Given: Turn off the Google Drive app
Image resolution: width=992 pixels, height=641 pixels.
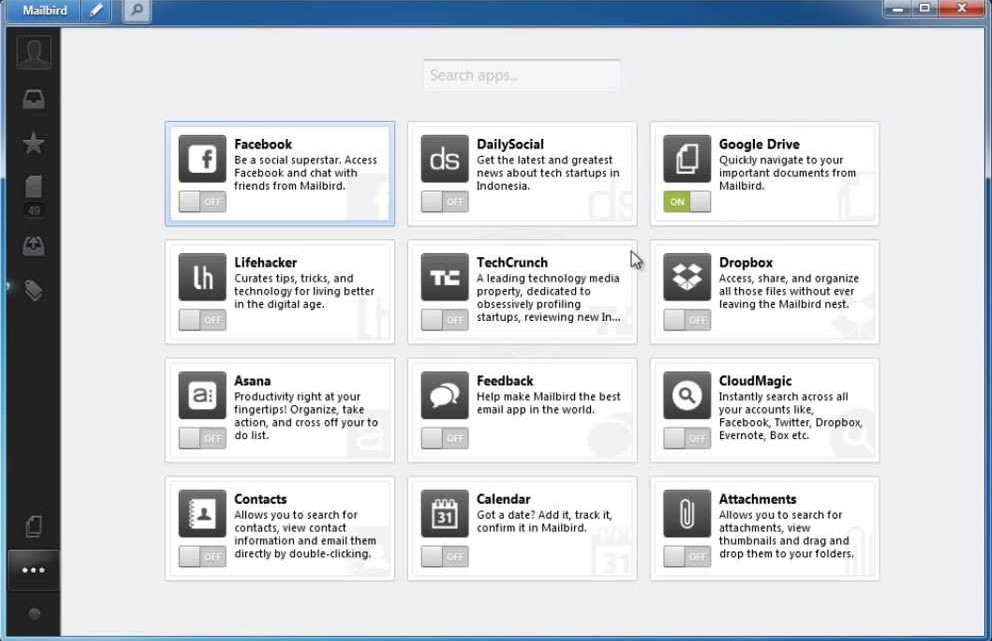Looking at the screenshot, I should pyautogui.click(x=685, y=201).
